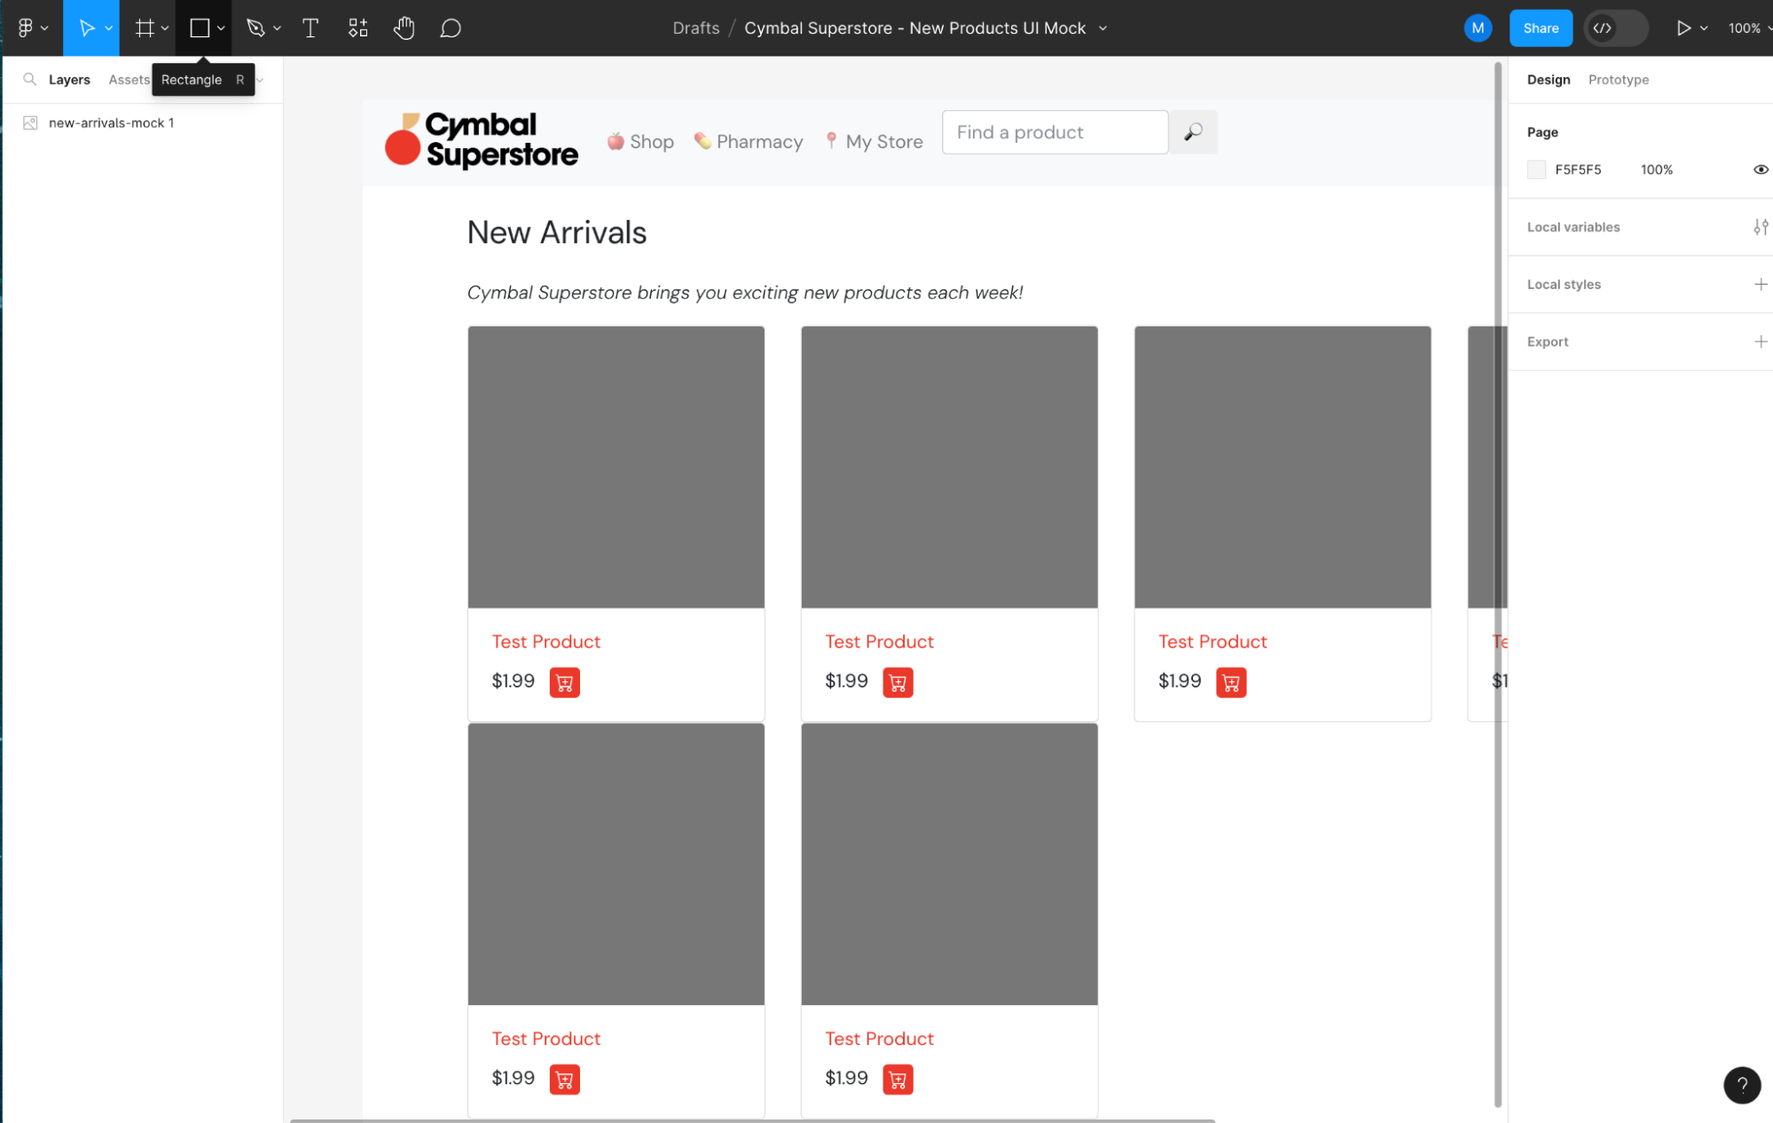Toggle Dev Mode switch

1615,28
